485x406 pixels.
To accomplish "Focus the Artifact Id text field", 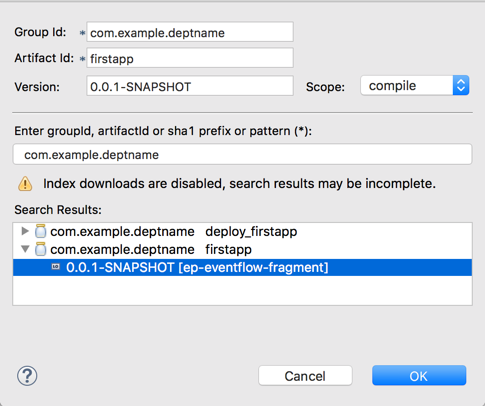I will click(x=190, y=58).
